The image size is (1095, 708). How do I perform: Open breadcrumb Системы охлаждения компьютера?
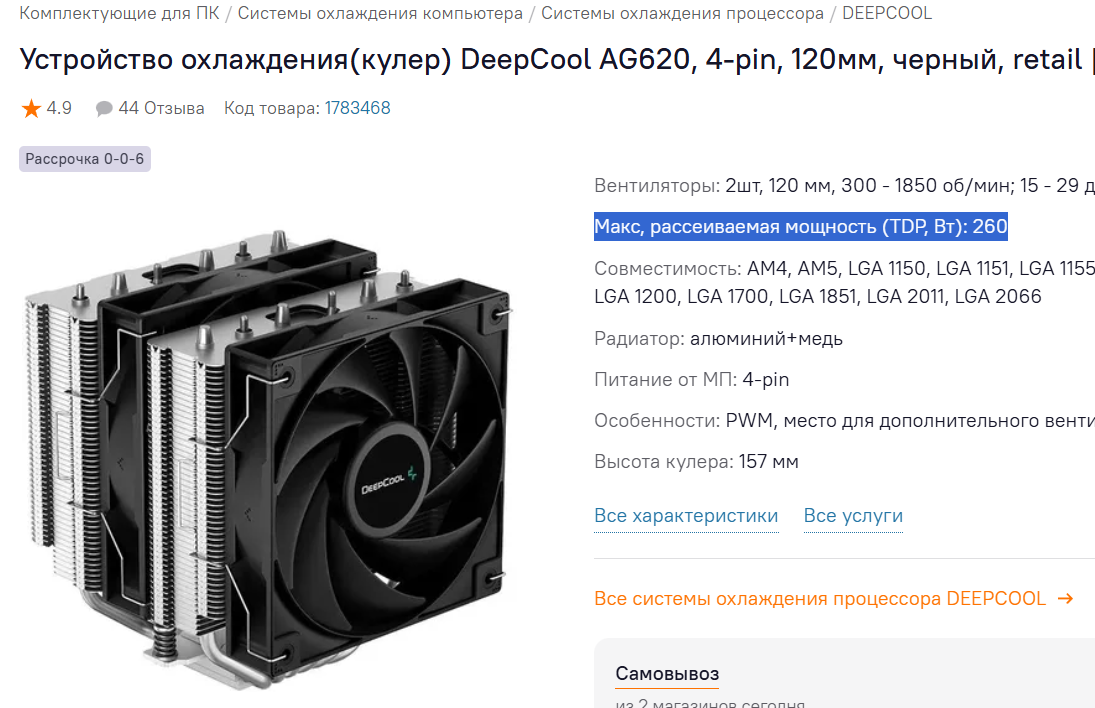[380, 13]
